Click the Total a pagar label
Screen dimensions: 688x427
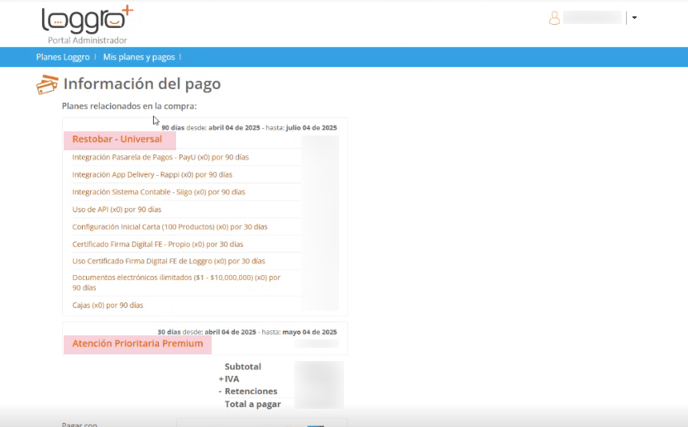[252, 404]
